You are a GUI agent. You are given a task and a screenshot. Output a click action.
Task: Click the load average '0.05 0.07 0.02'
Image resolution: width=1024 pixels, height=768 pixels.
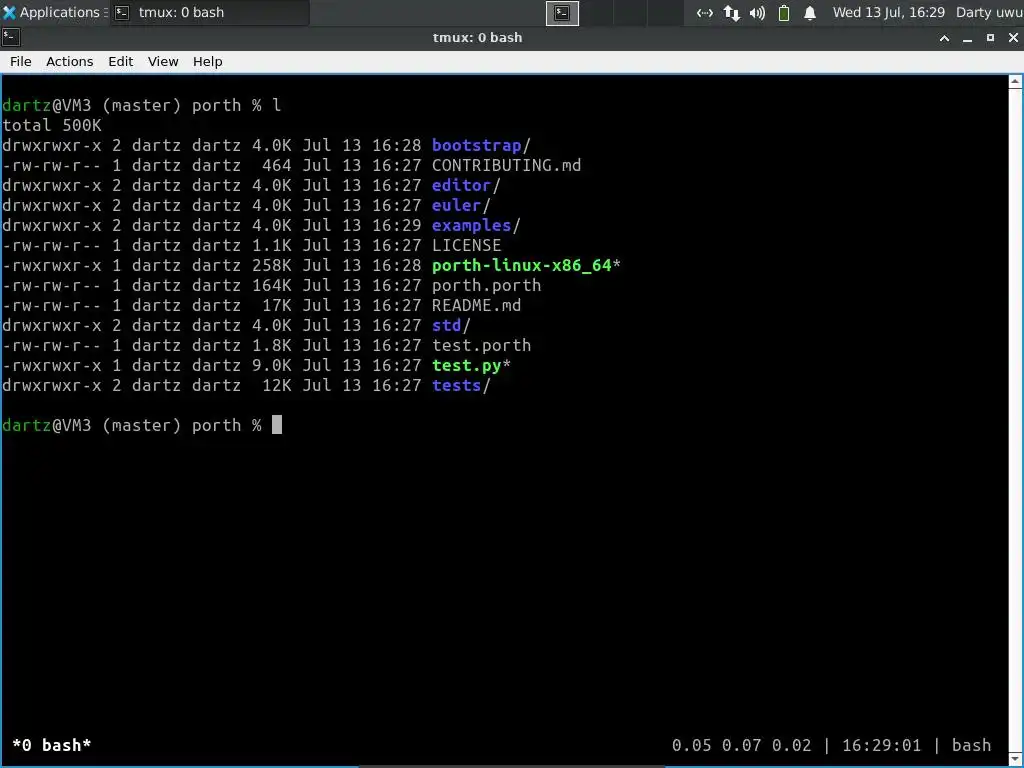(x=741, y=745)
